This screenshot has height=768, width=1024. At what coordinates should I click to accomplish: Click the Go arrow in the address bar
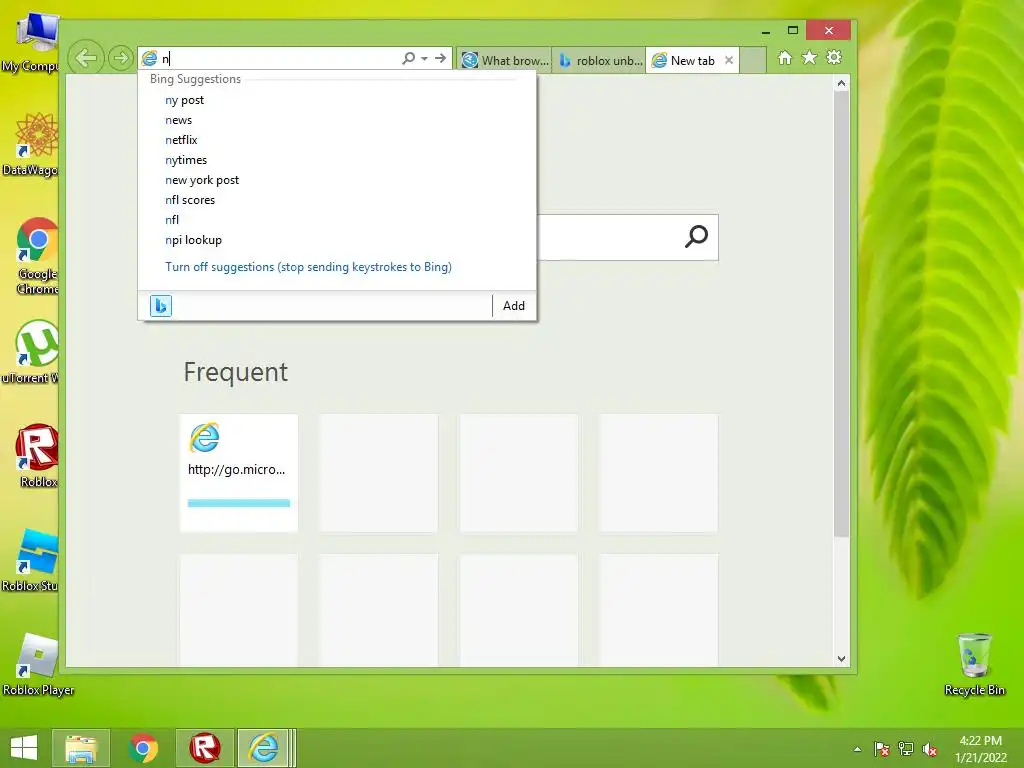pyautogui.click(x=441, y=58)
